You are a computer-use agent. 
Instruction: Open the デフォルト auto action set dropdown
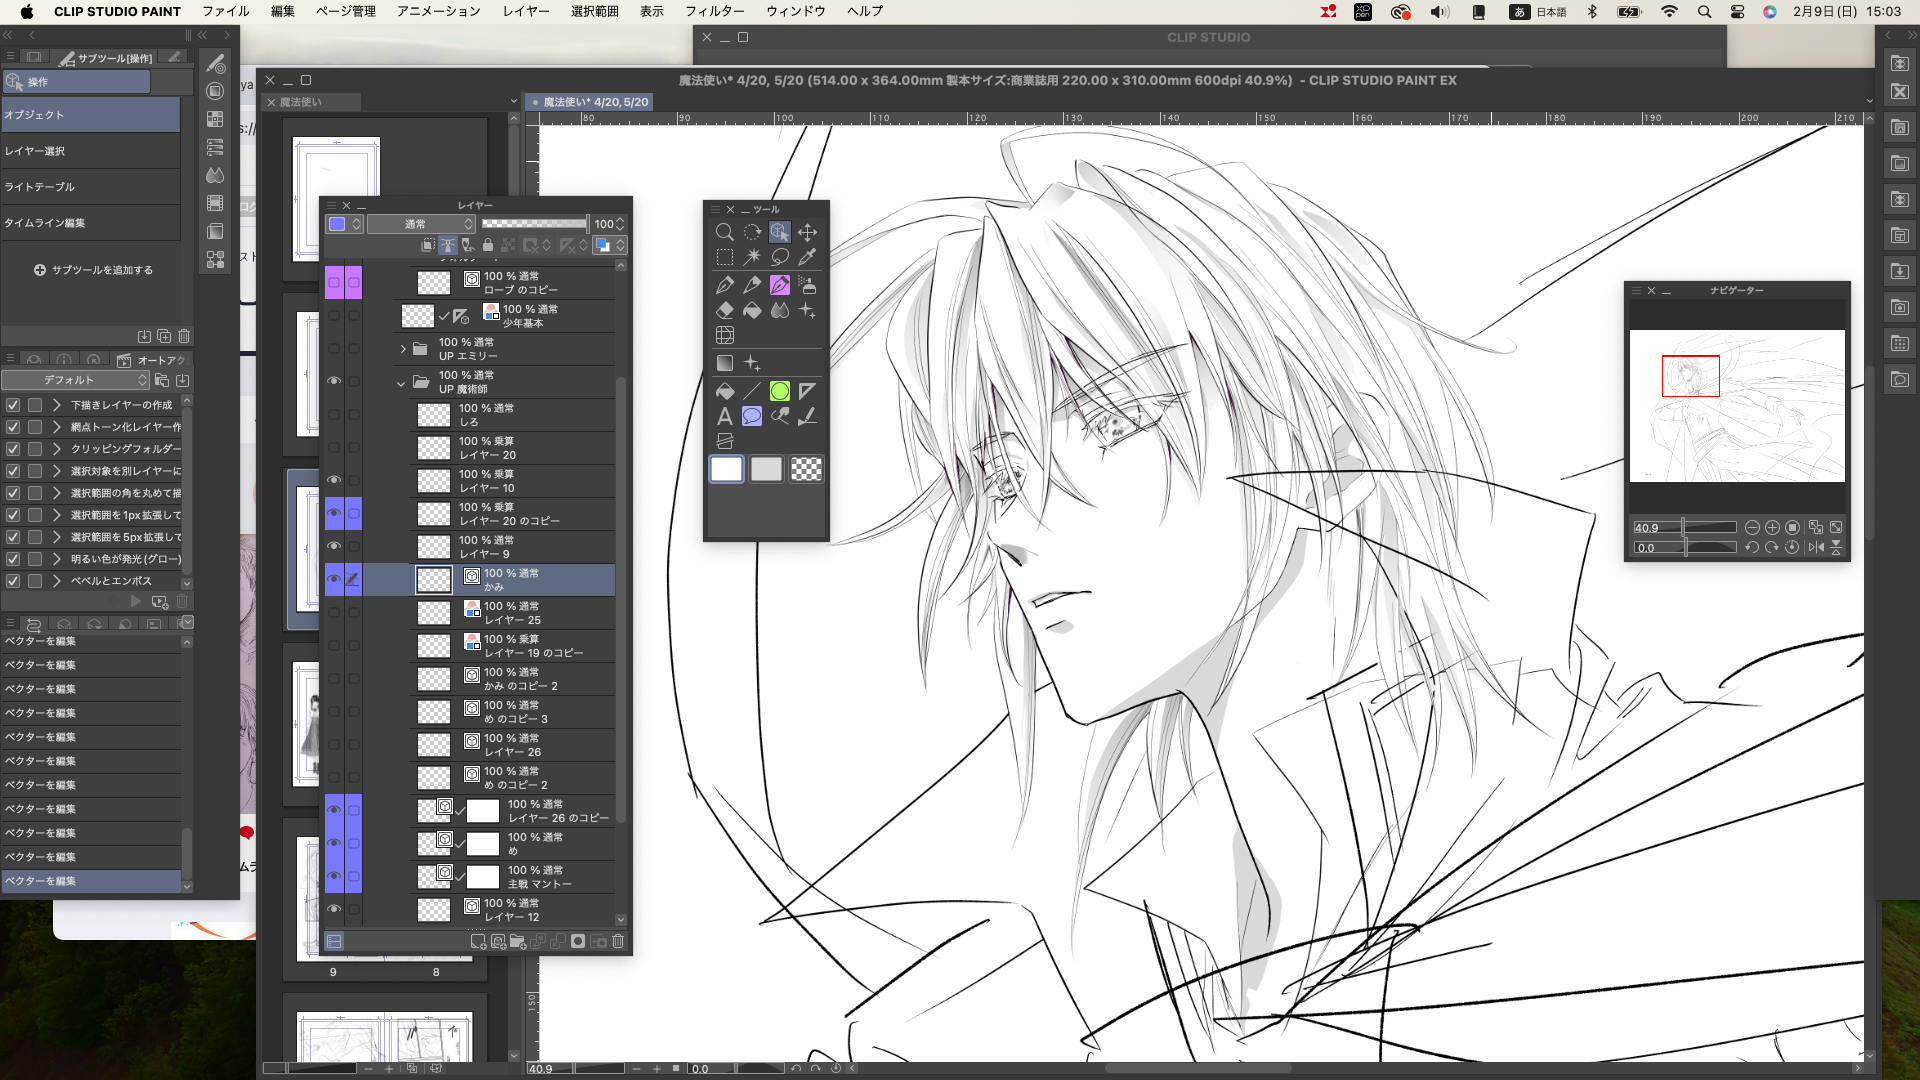tap(75, 380)
